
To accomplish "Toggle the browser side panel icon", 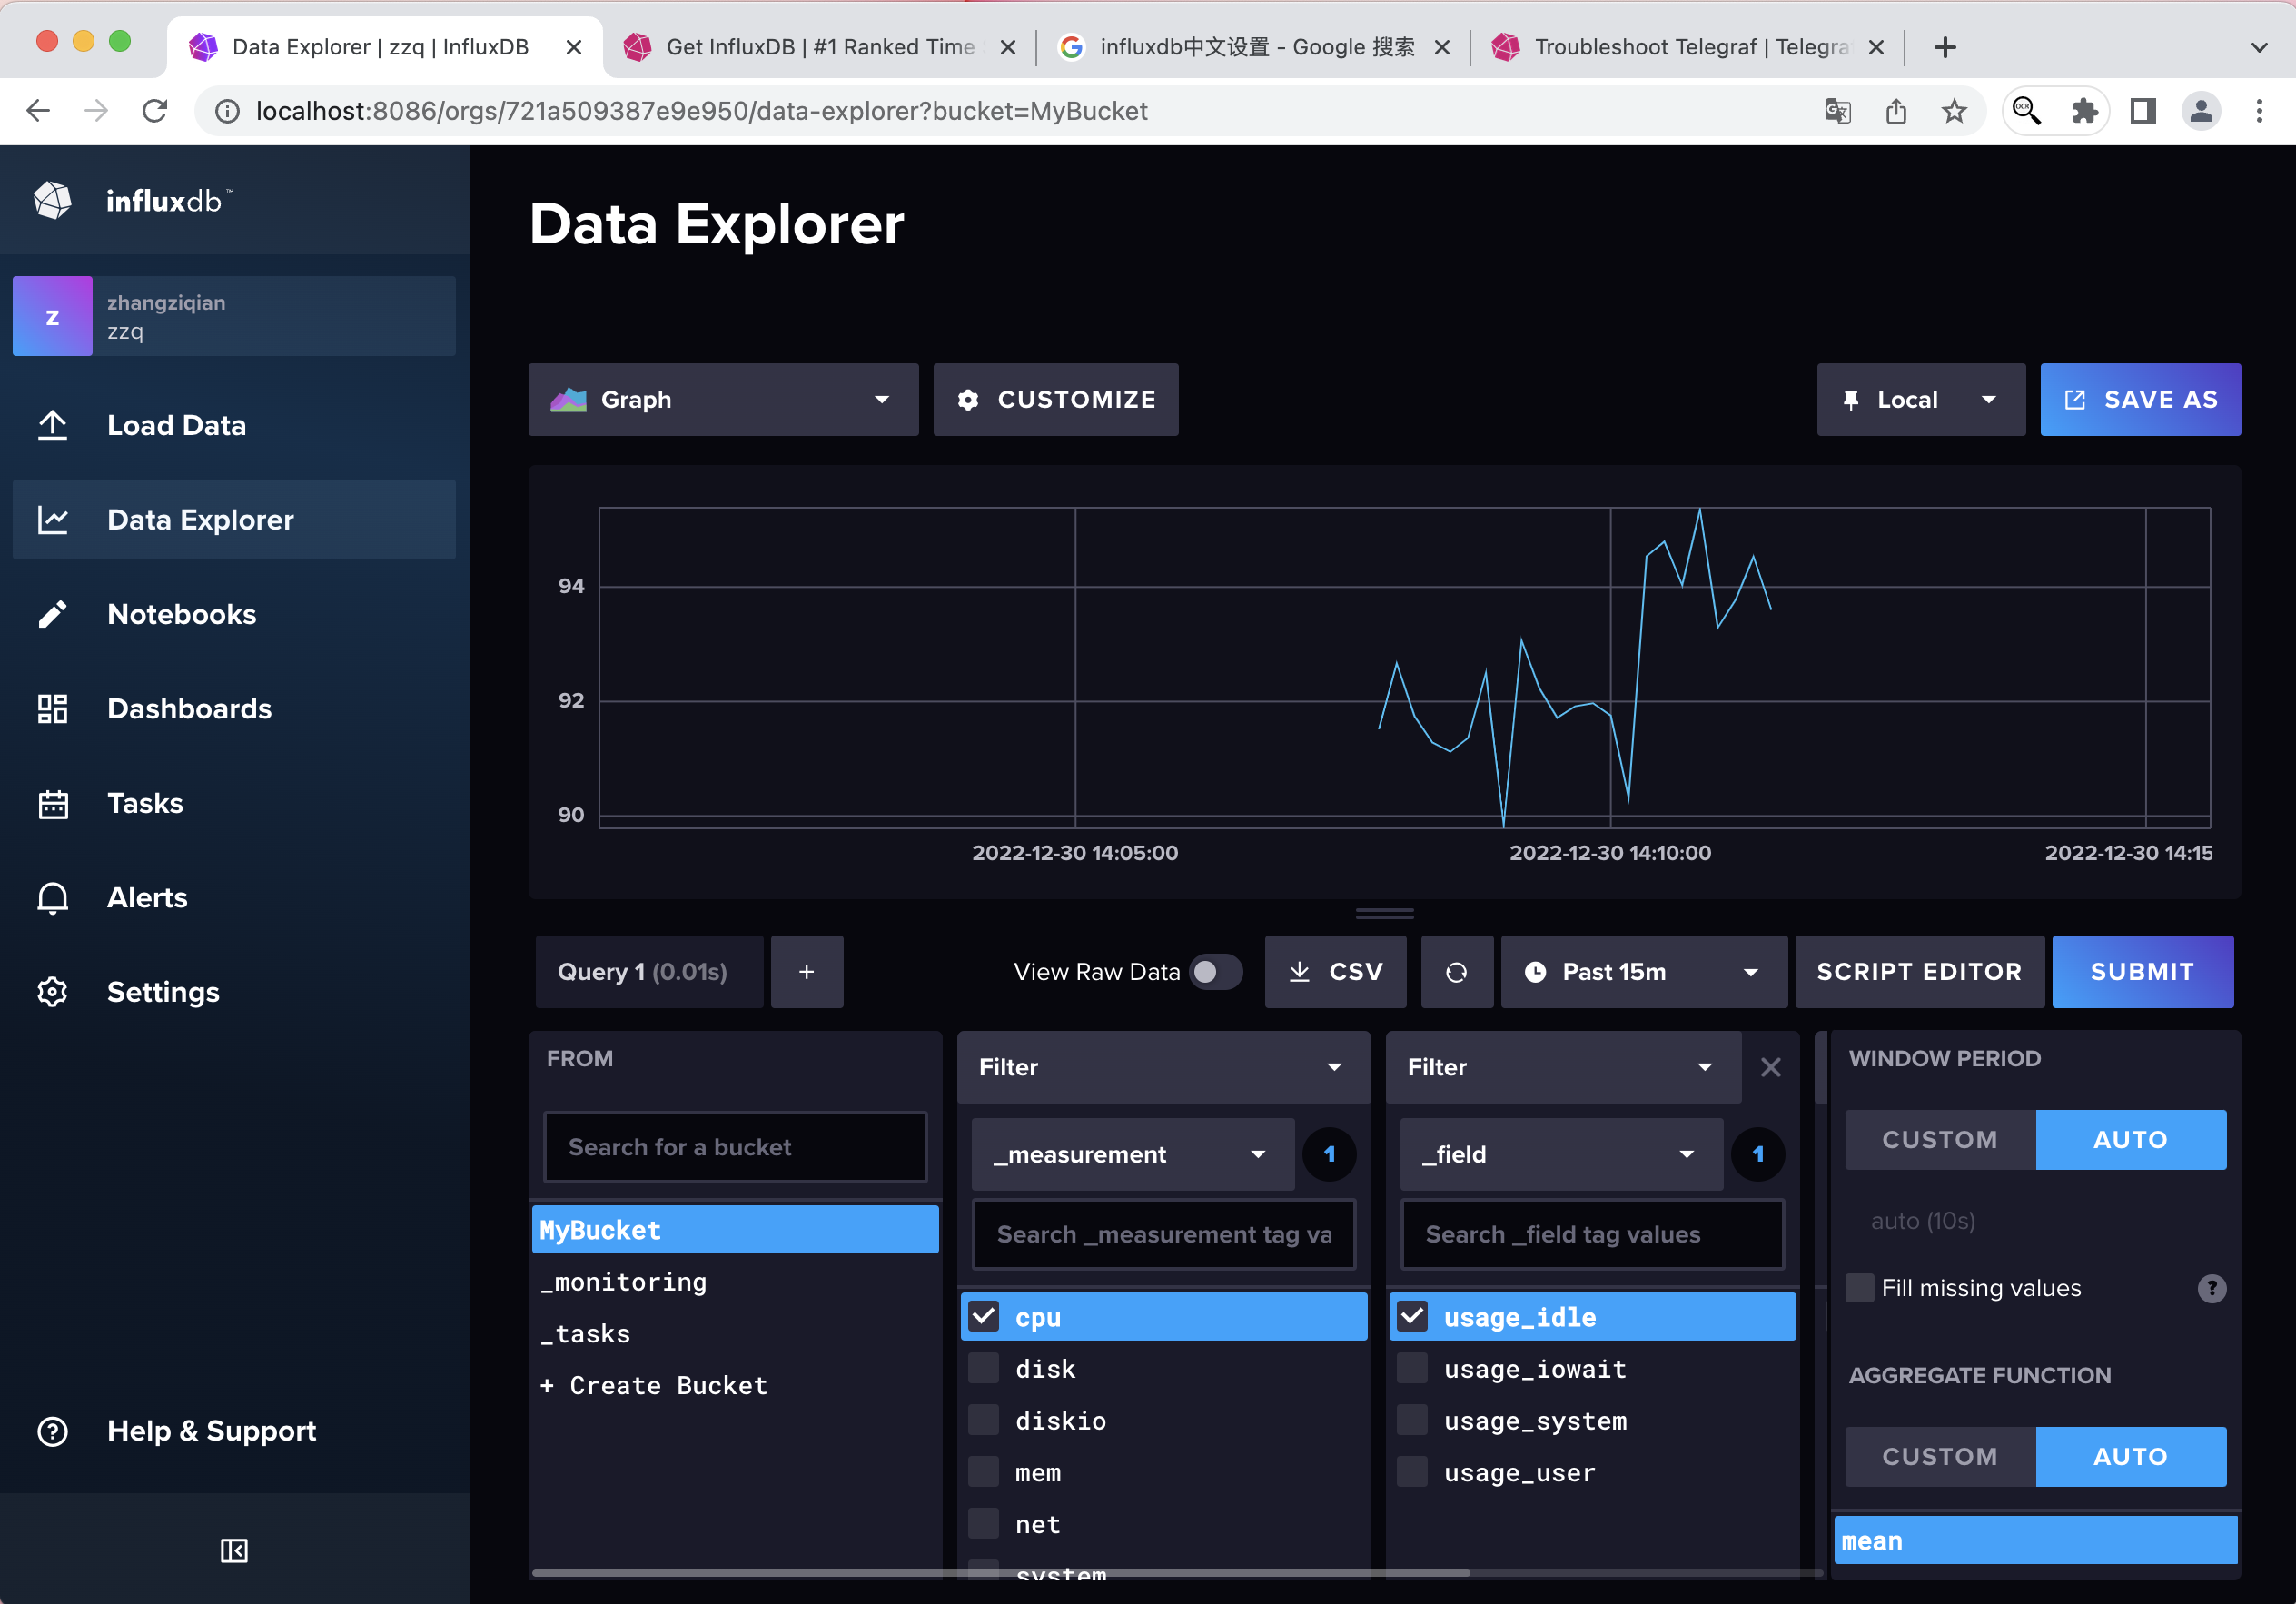I will tap(2142, 111).
